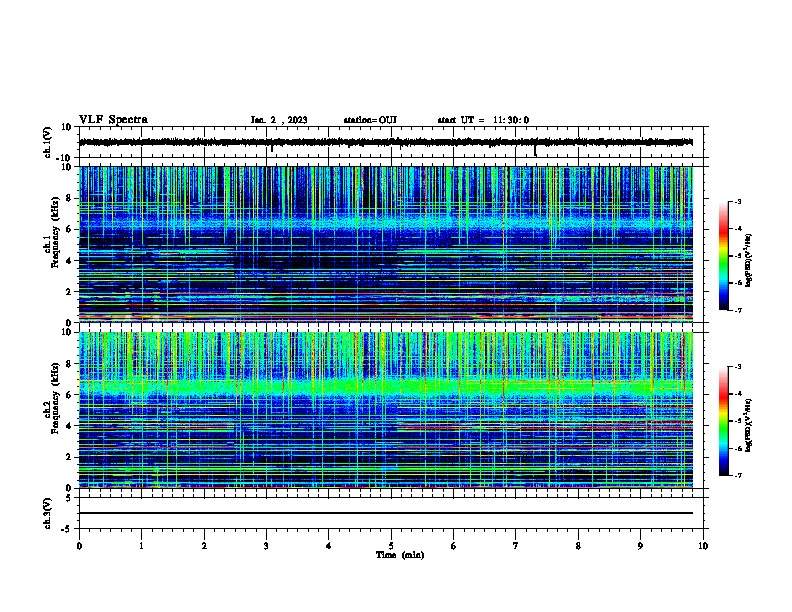The height and width of the screenshot is (612, 792).
Task: Click the -5 tick label of ch.3 axis
Action: click(67, 529)
